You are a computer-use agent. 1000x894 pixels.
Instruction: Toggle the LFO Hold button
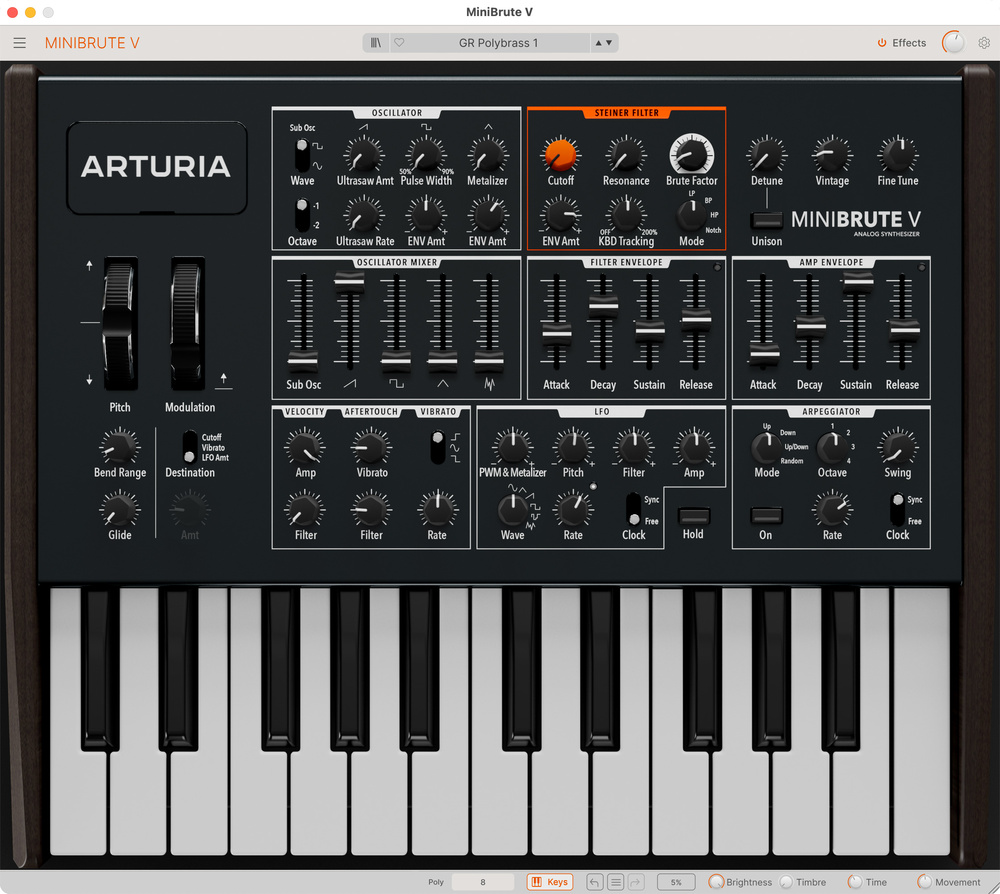pyautogui.click(x=693, y=516)
